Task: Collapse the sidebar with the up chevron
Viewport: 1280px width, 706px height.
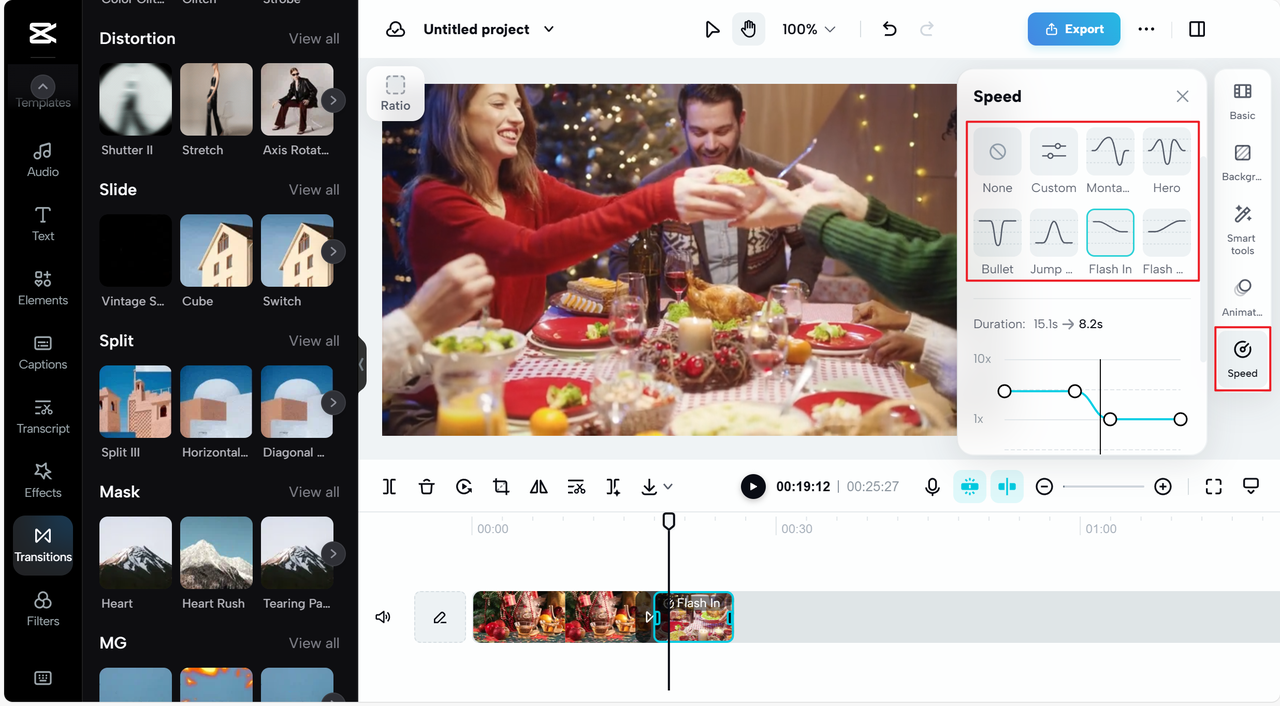Action: point(43,87)
